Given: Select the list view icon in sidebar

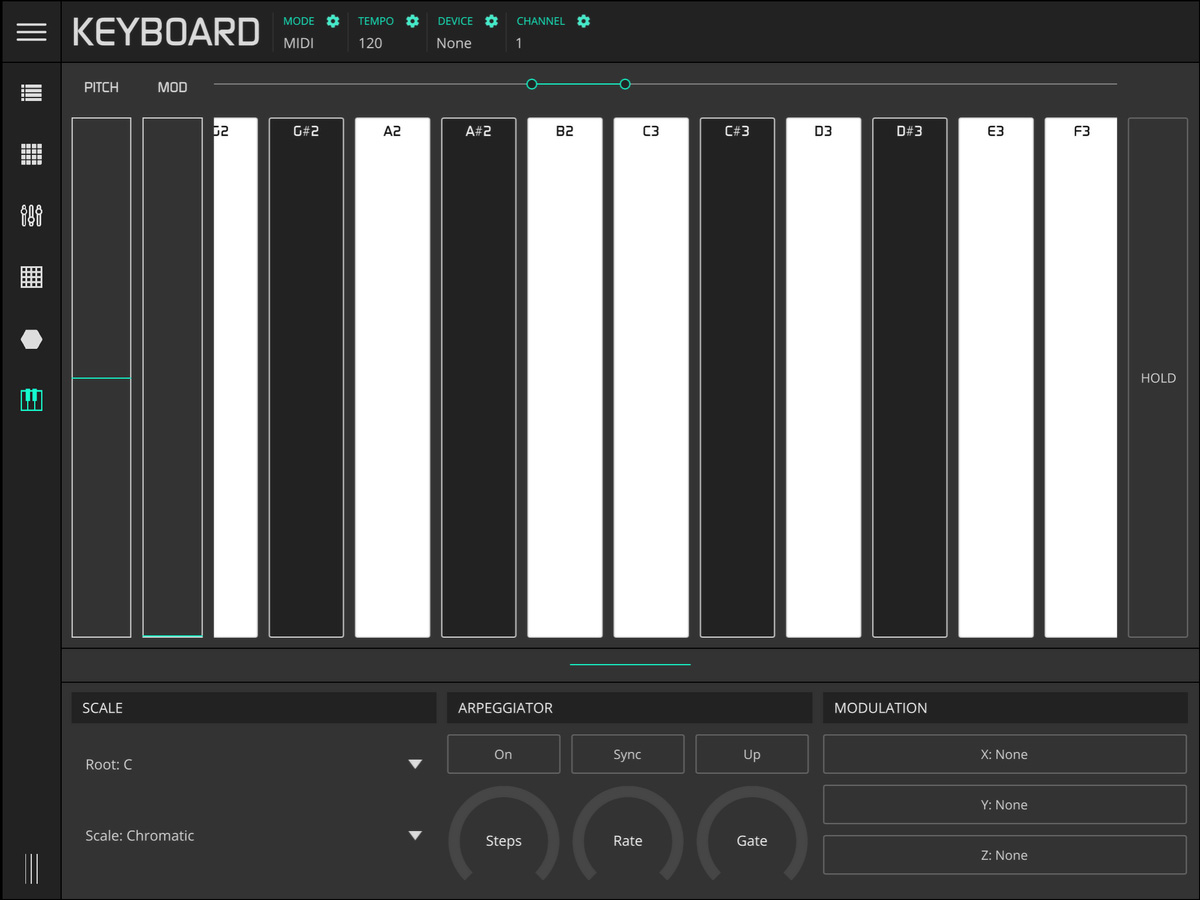Looking at the screenshot, I should pos(31,92).
